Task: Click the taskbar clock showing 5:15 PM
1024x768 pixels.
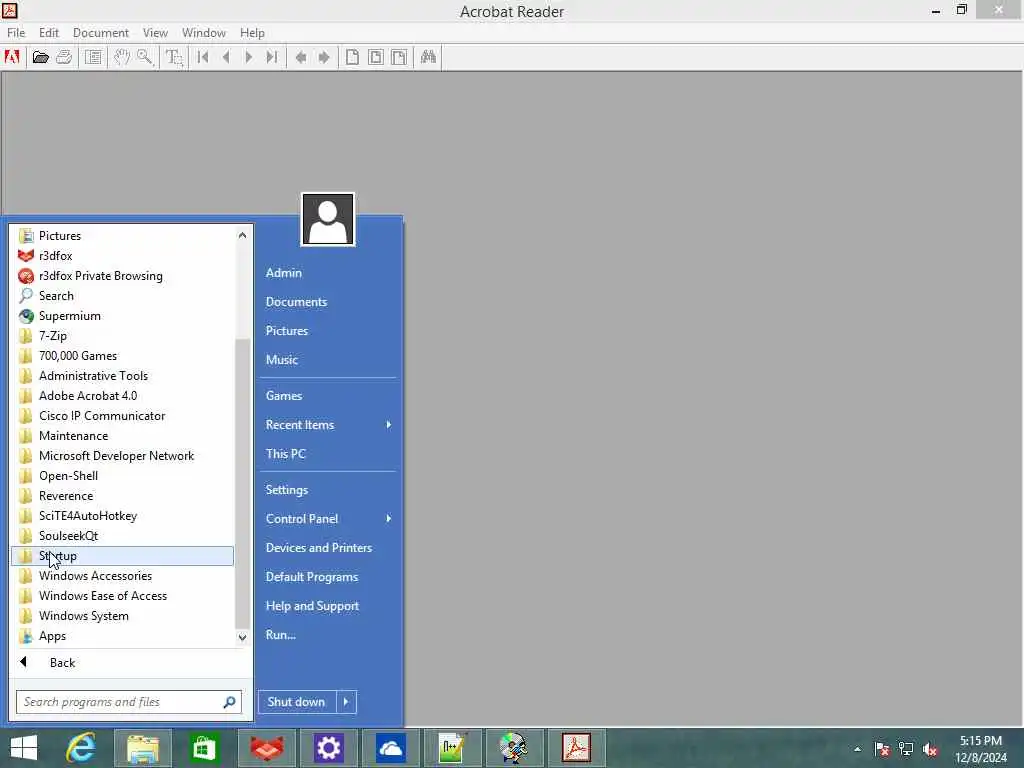Action: tap(981, 749)
